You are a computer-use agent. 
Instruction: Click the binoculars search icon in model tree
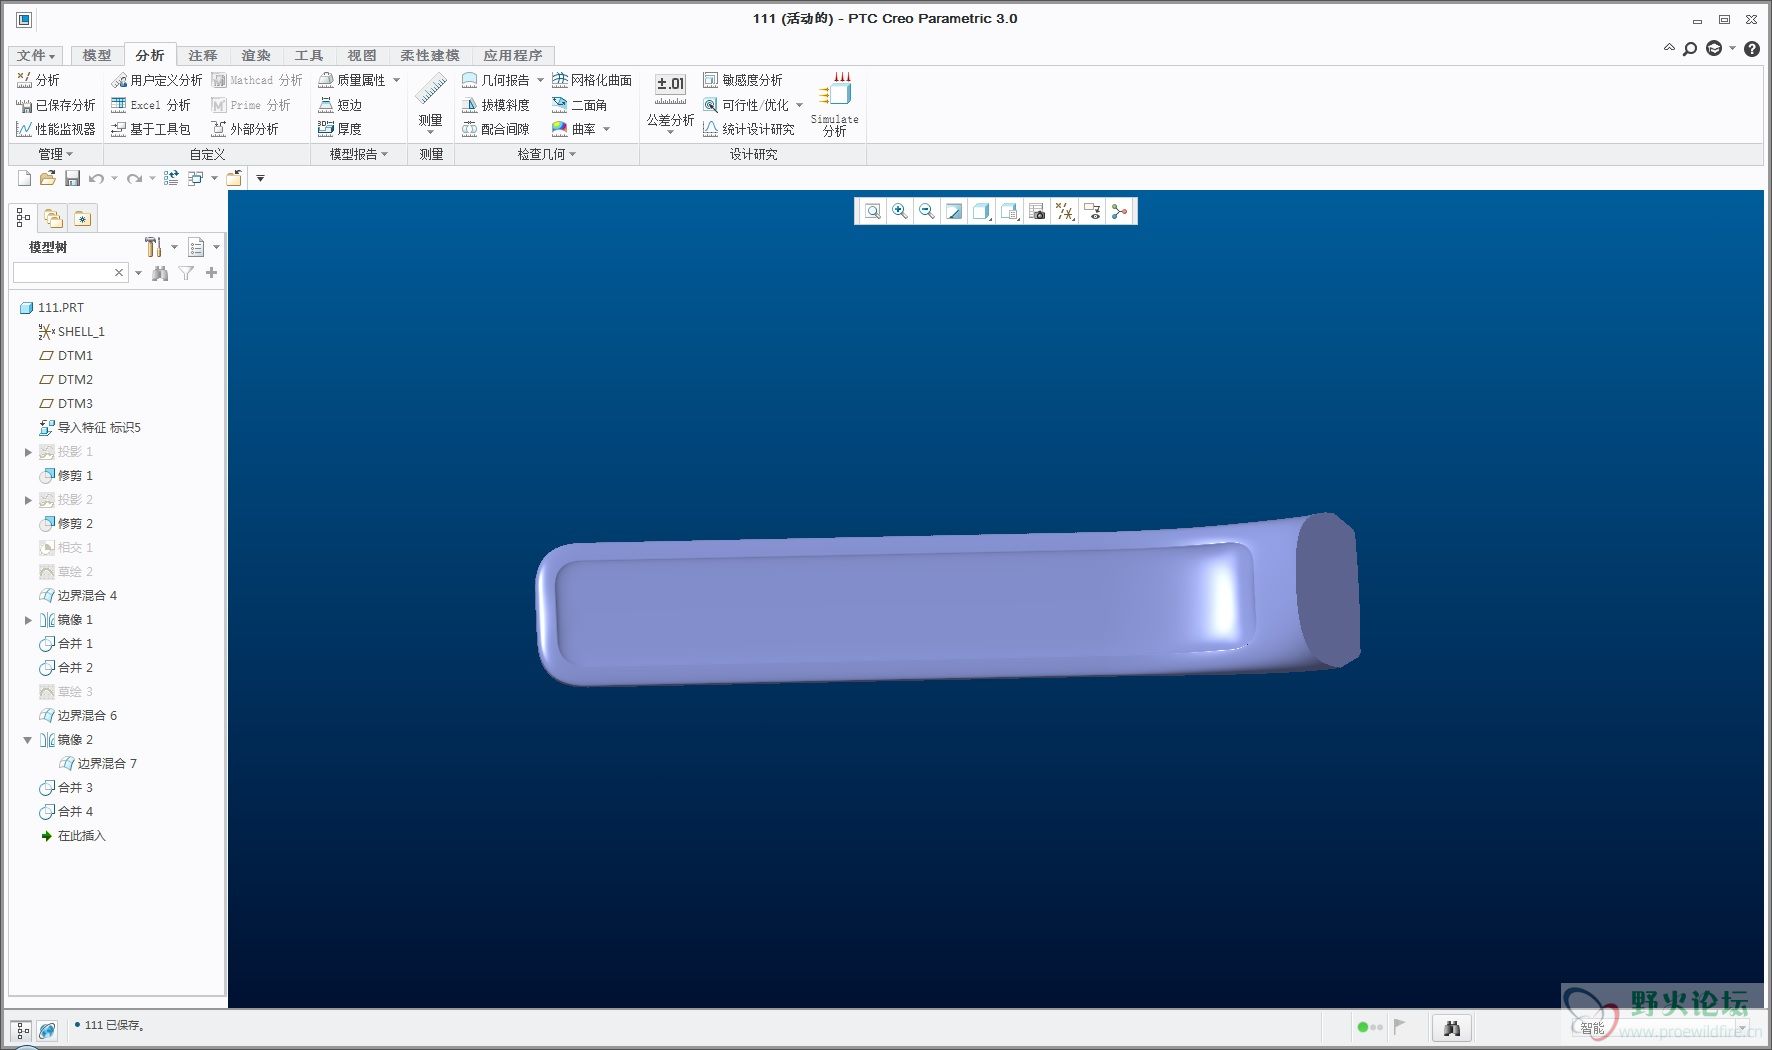click(160, 273)
